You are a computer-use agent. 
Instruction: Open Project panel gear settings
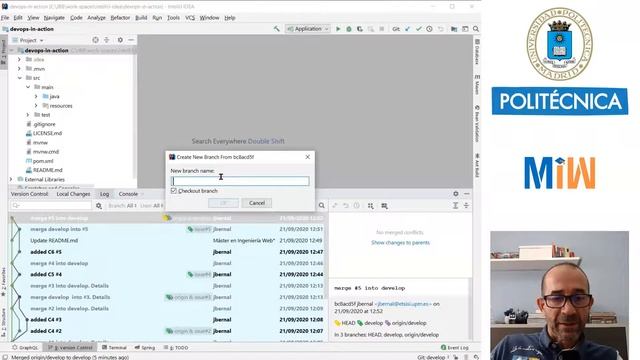coord(120,40)
